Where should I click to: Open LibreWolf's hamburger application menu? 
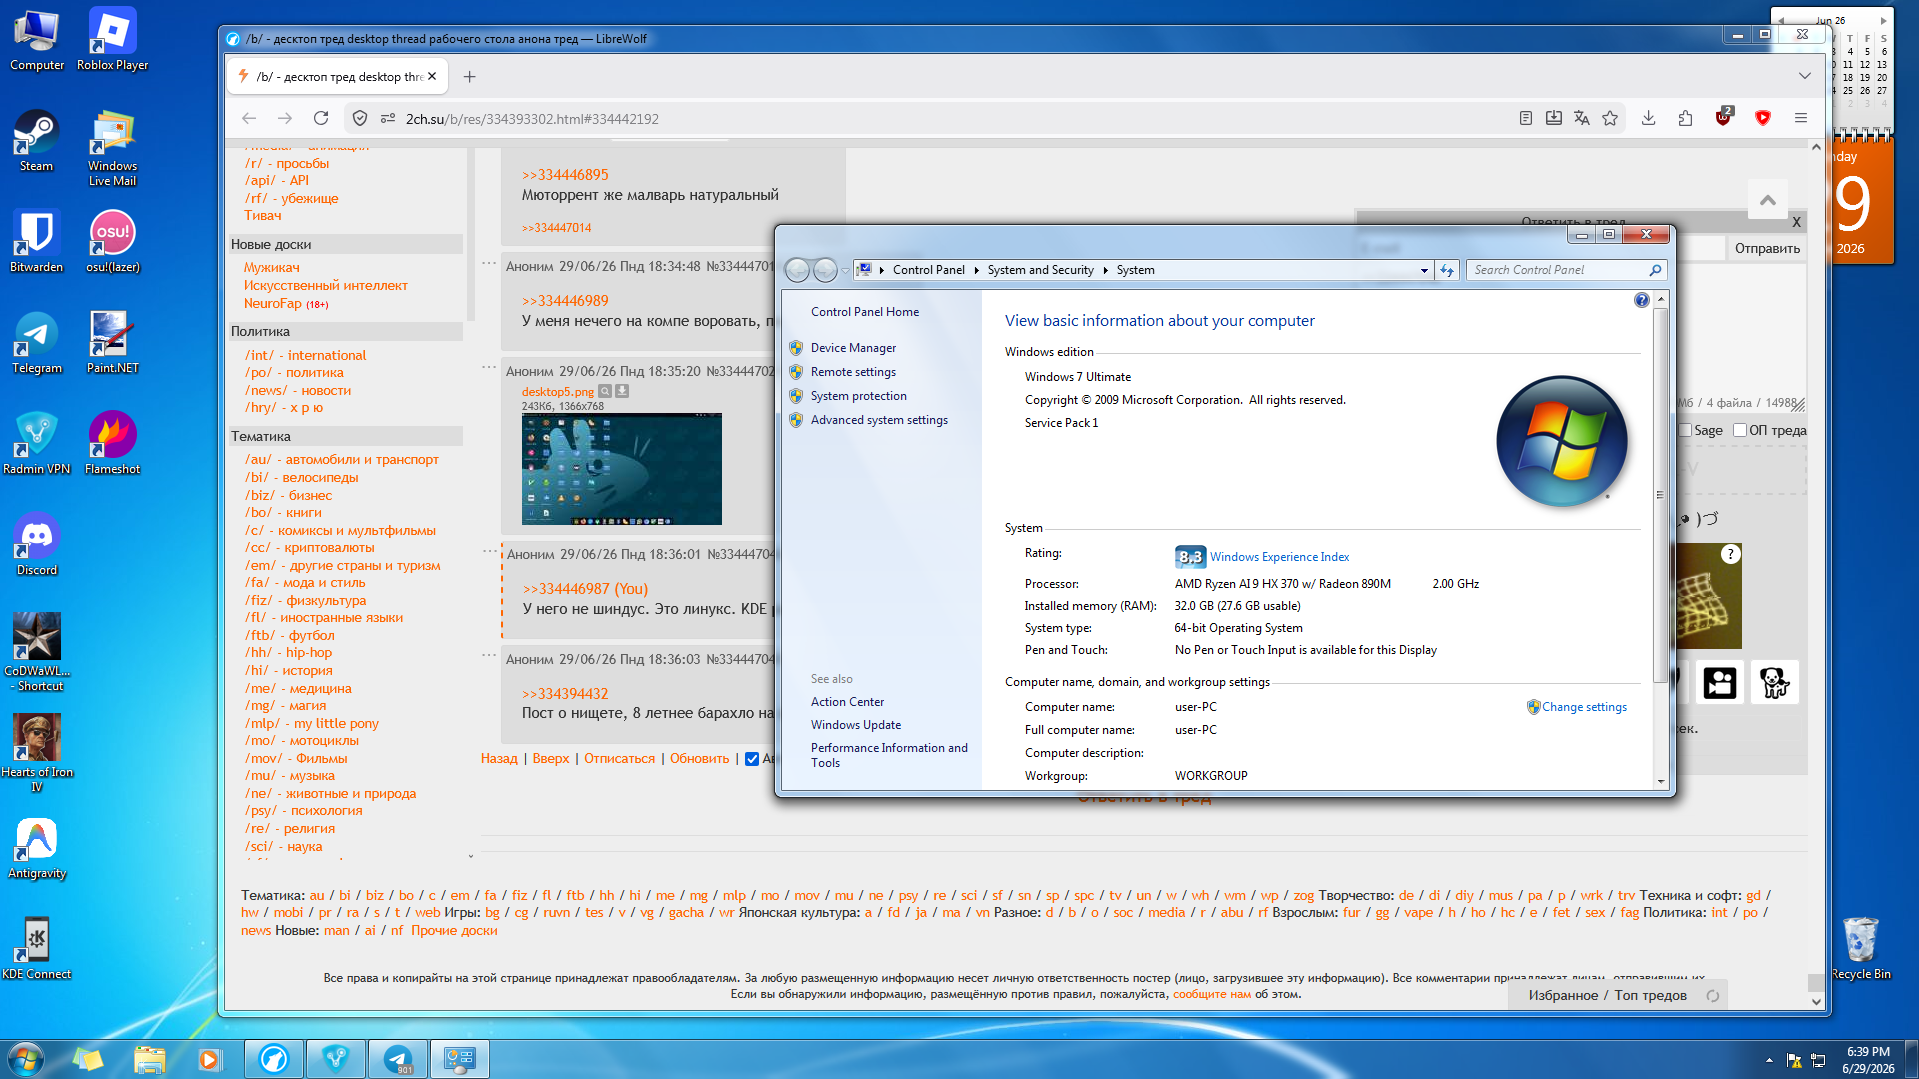click(1800, 118)
